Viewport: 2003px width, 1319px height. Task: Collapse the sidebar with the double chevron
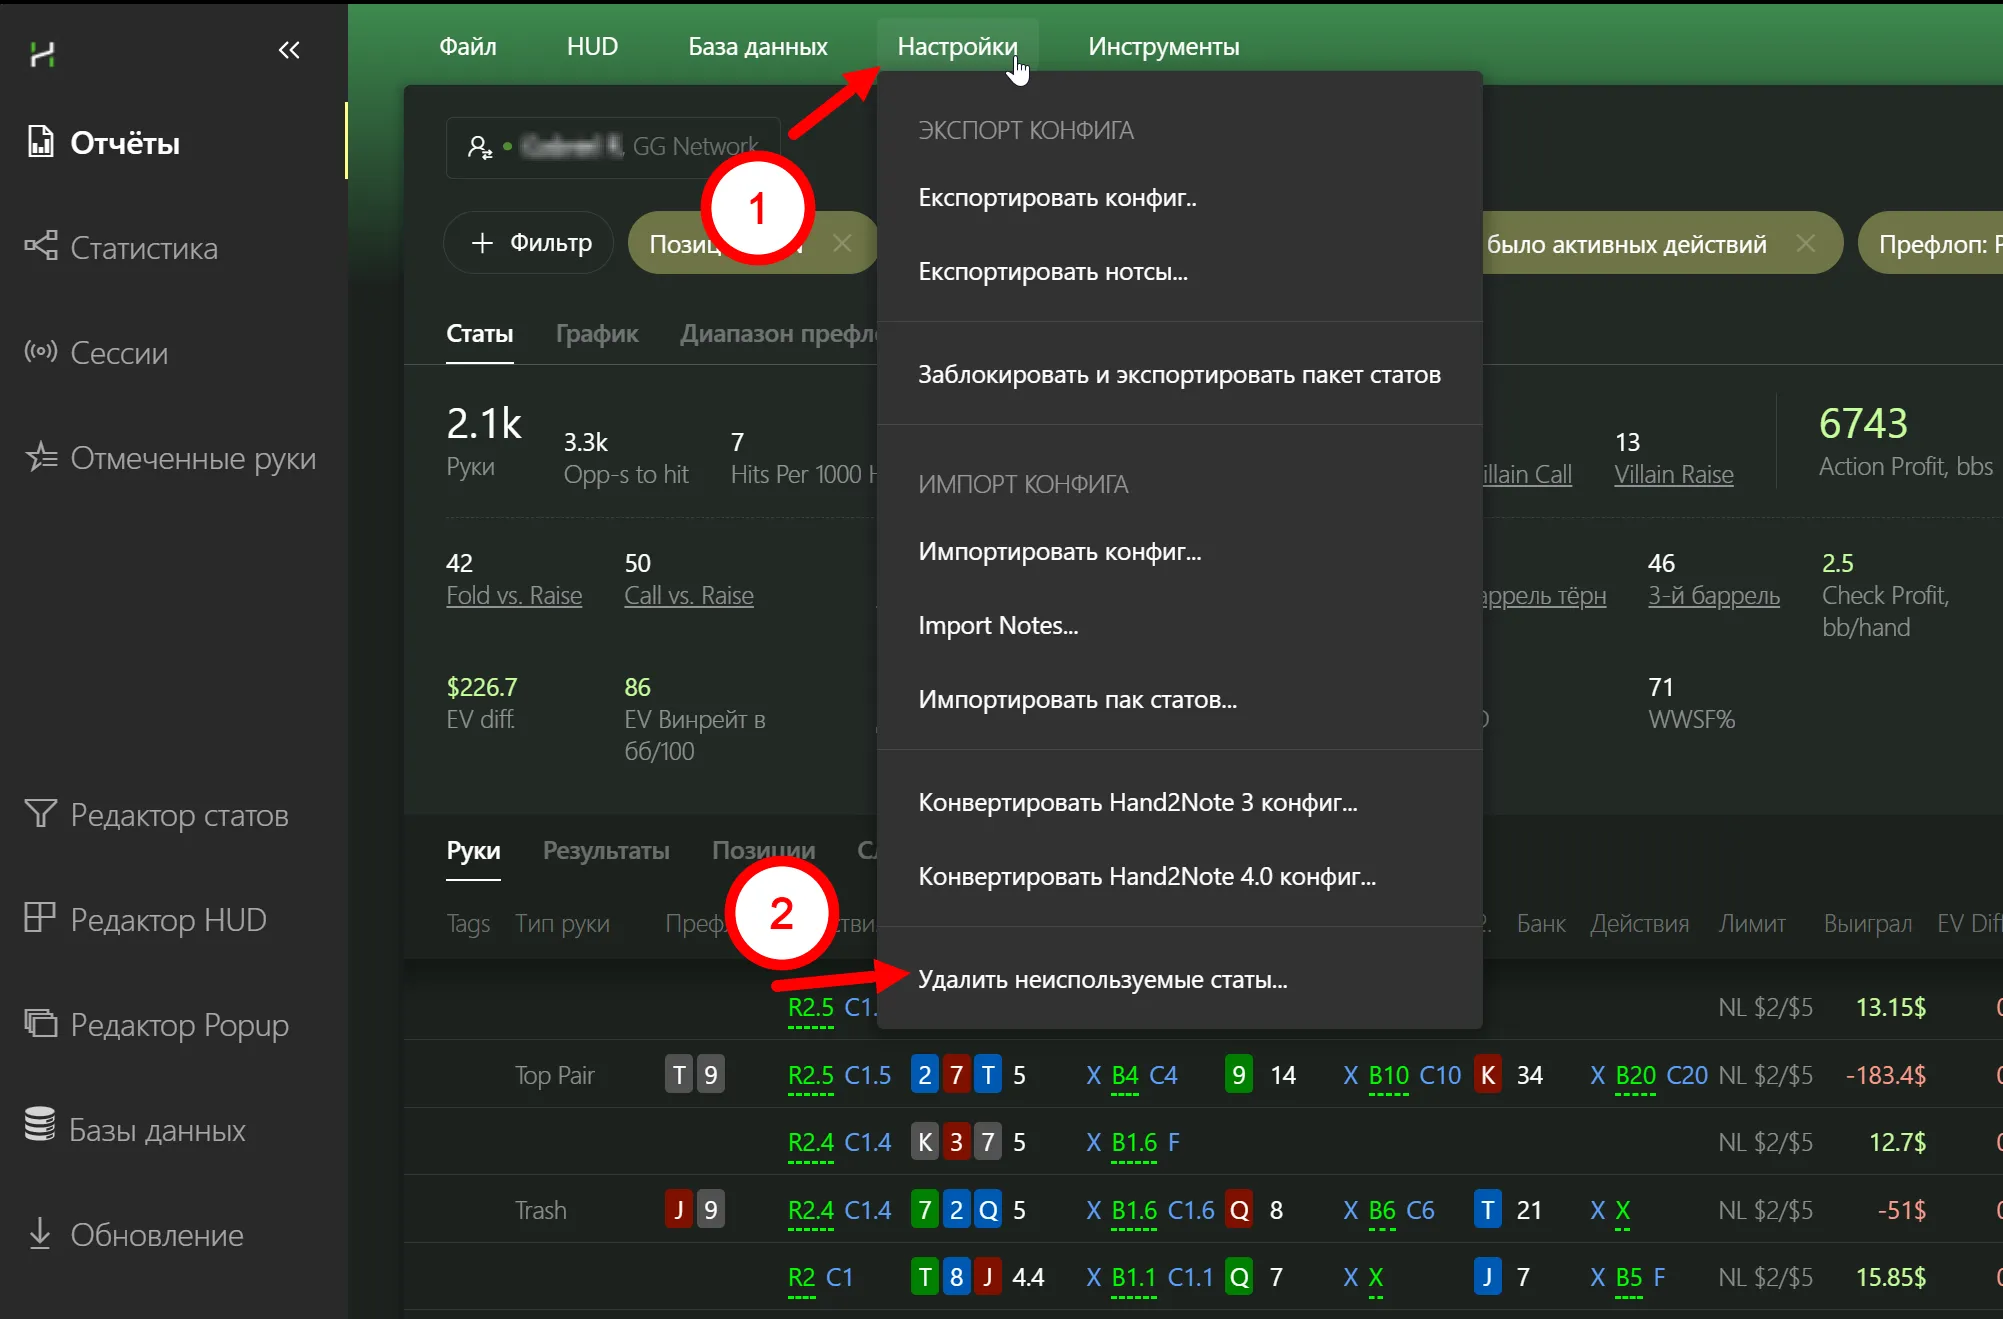(x=289, y=50)
